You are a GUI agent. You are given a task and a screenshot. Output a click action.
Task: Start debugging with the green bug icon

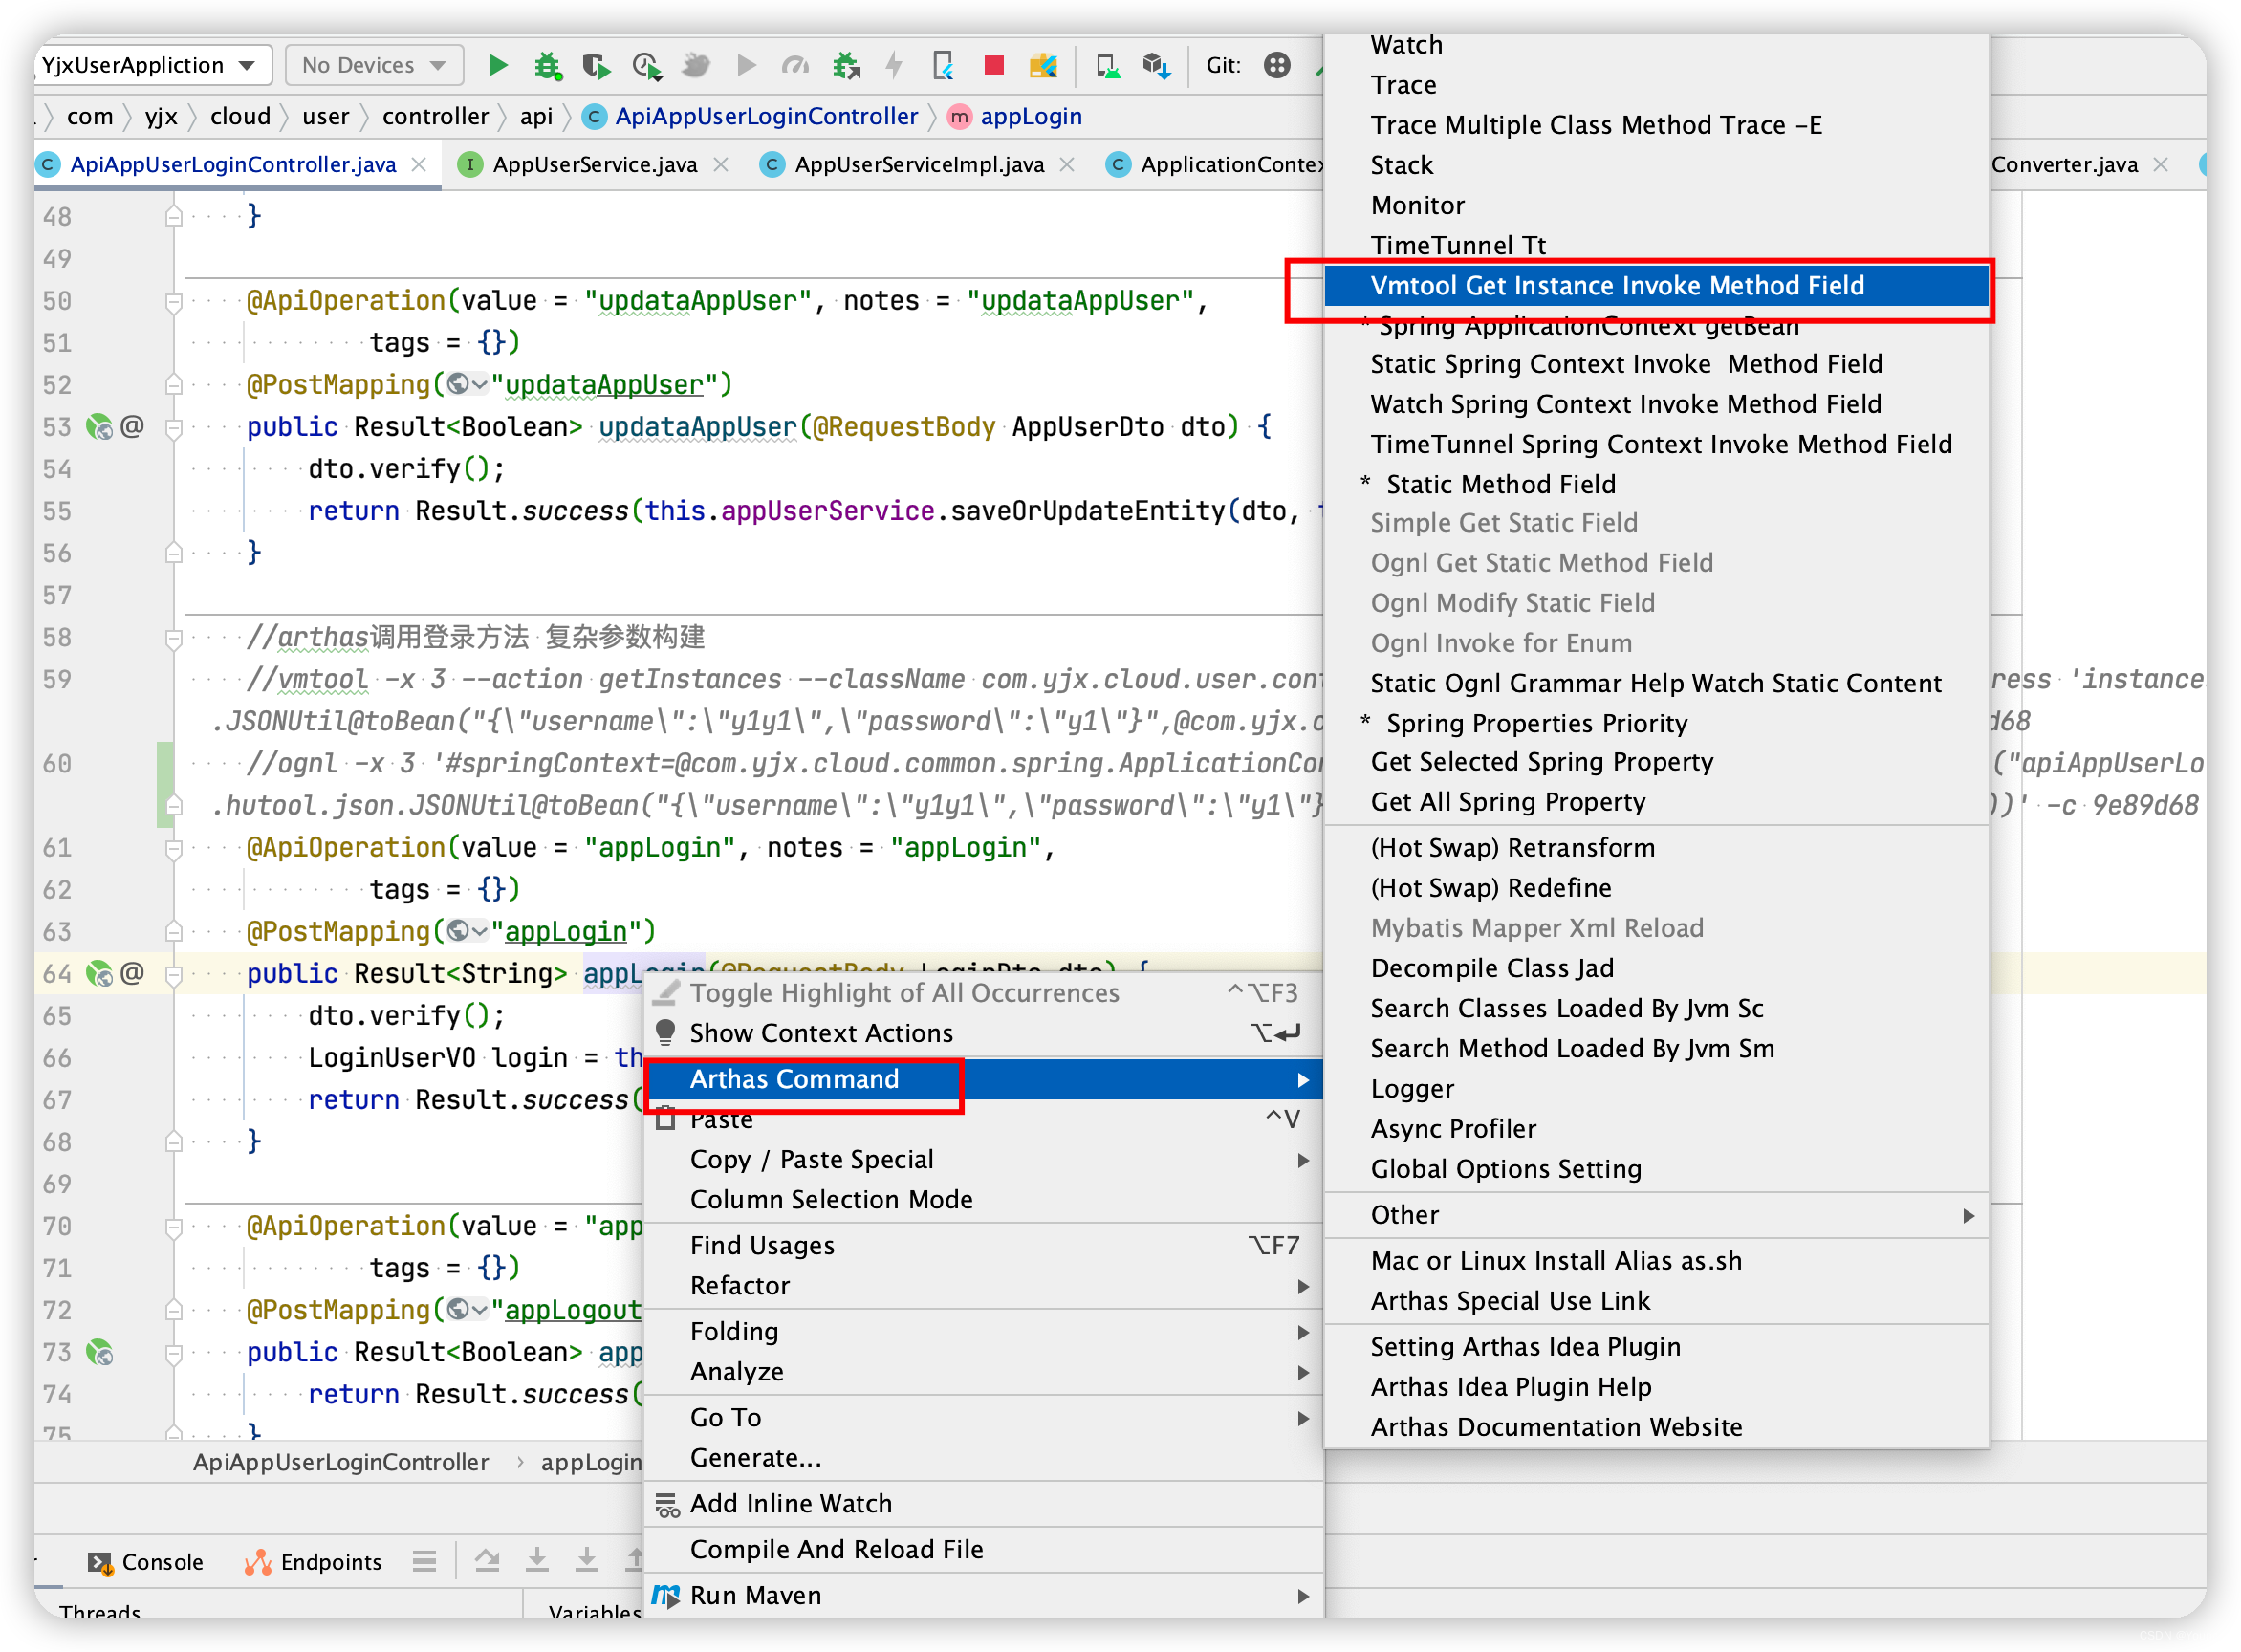[547, 66]
